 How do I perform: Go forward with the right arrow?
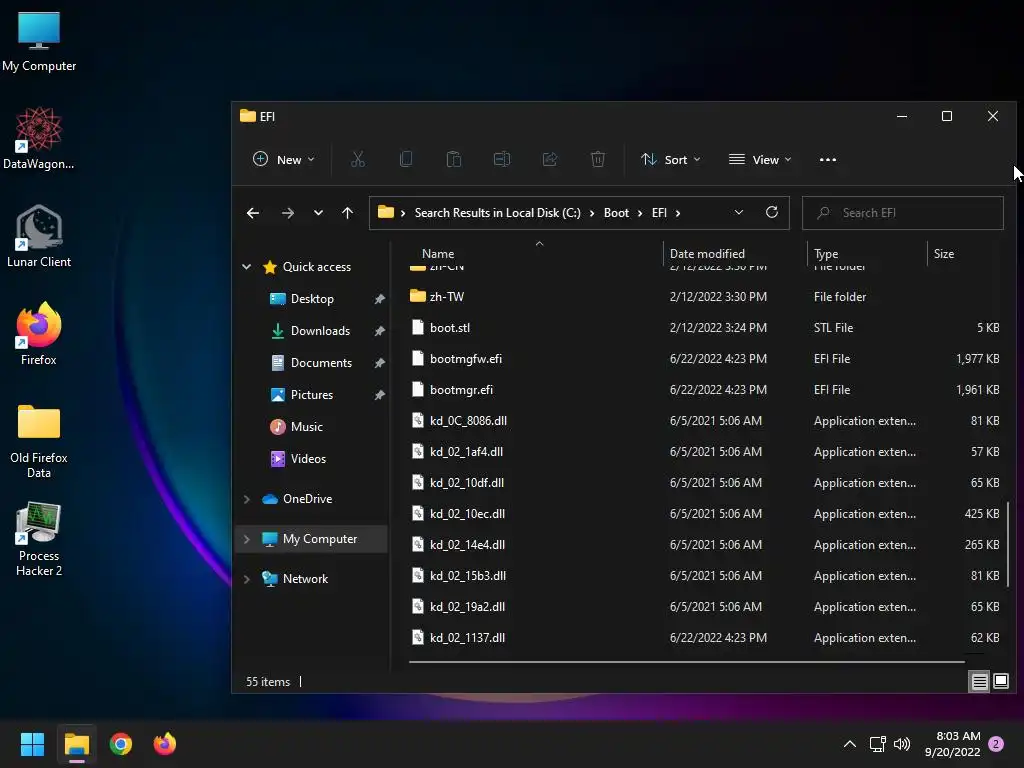(287, 213)
